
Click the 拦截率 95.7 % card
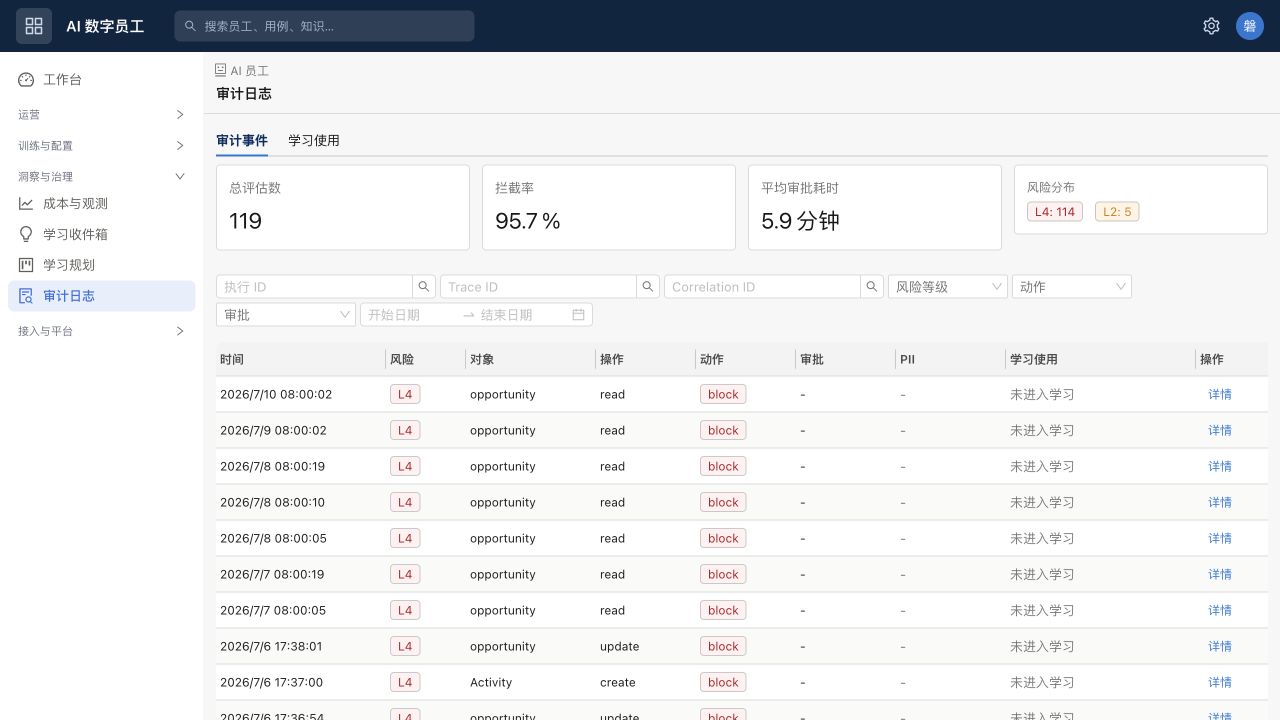[x=609, y=207]
